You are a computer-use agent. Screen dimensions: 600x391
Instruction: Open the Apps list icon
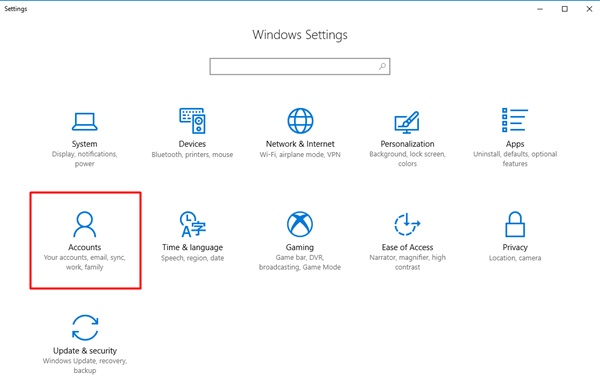pos(515,120)
